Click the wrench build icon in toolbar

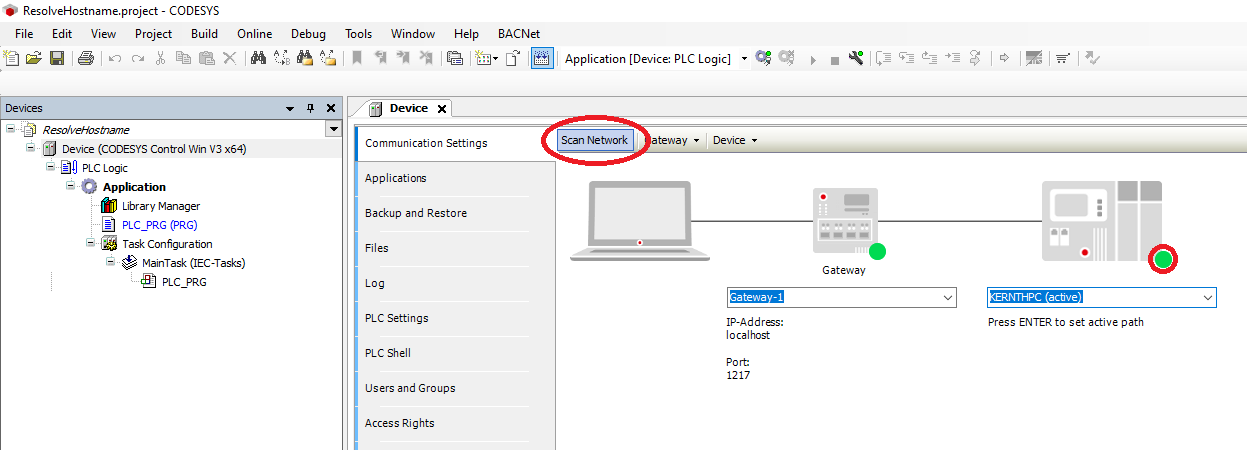pyautogui.click(x=856, y=59)
